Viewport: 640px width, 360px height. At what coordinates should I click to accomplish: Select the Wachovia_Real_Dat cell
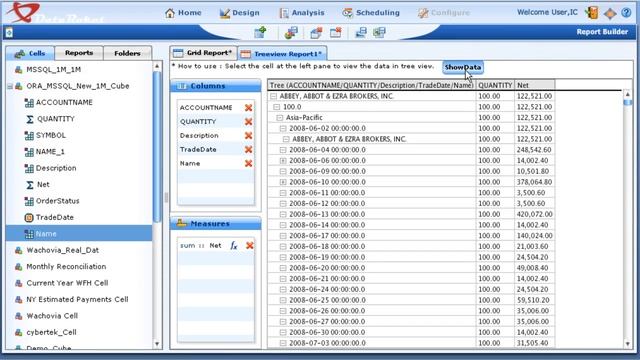tap(62, 250)
